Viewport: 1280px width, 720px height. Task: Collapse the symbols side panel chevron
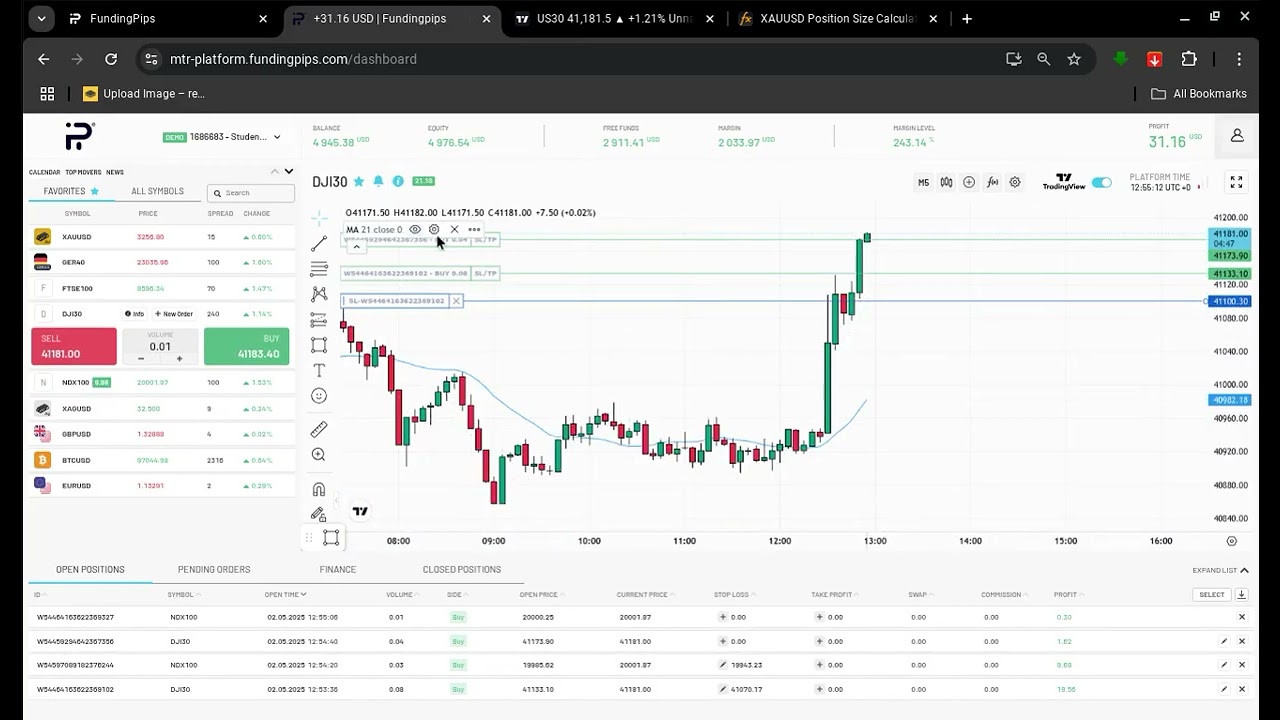point(288,171)
